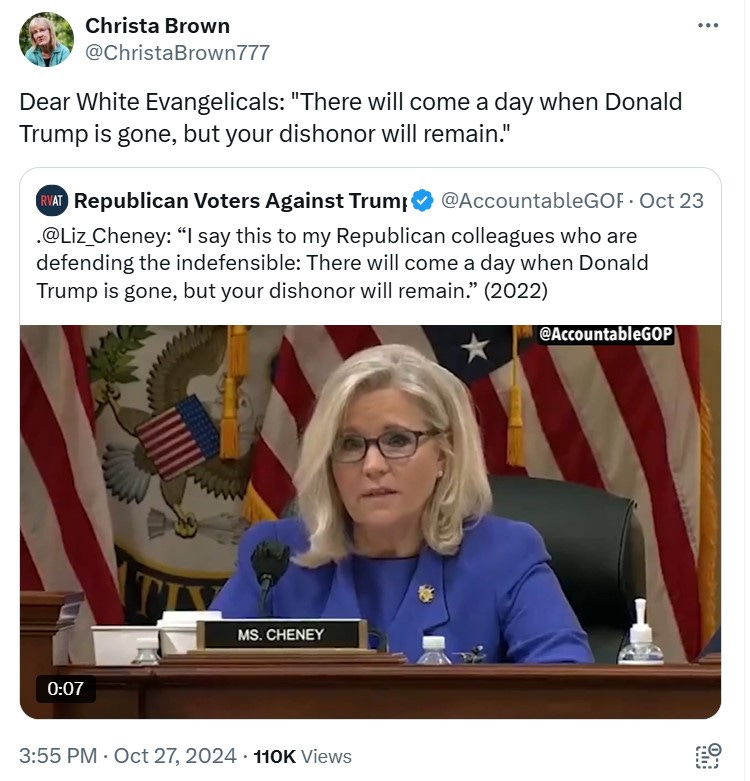
Task: Click the @AccountableGOP watermark on video
Action: click(606, 334)
